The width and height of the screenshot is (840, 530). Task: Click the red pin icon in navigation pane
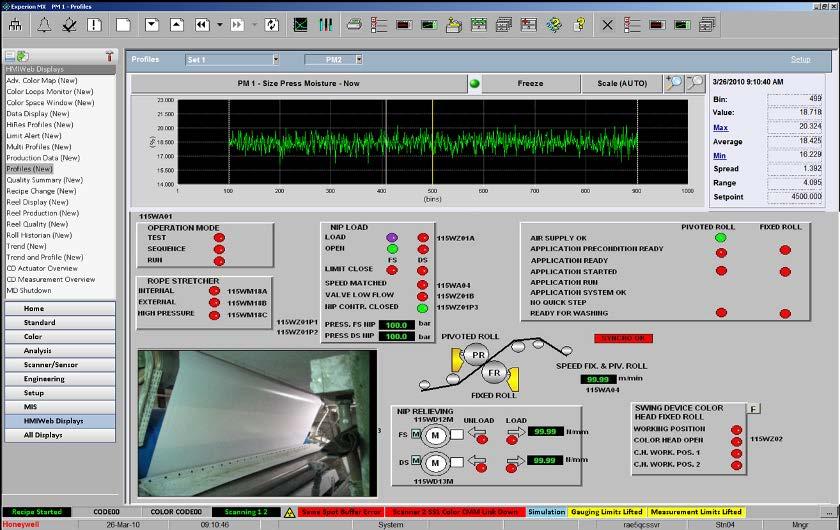click(109, 56)
